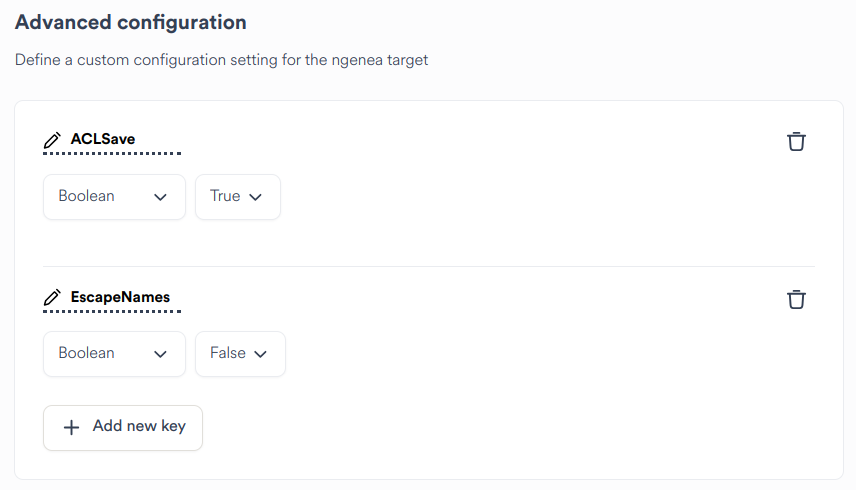
Task: Click the divider line between the two keys
Action: (429, 266)
